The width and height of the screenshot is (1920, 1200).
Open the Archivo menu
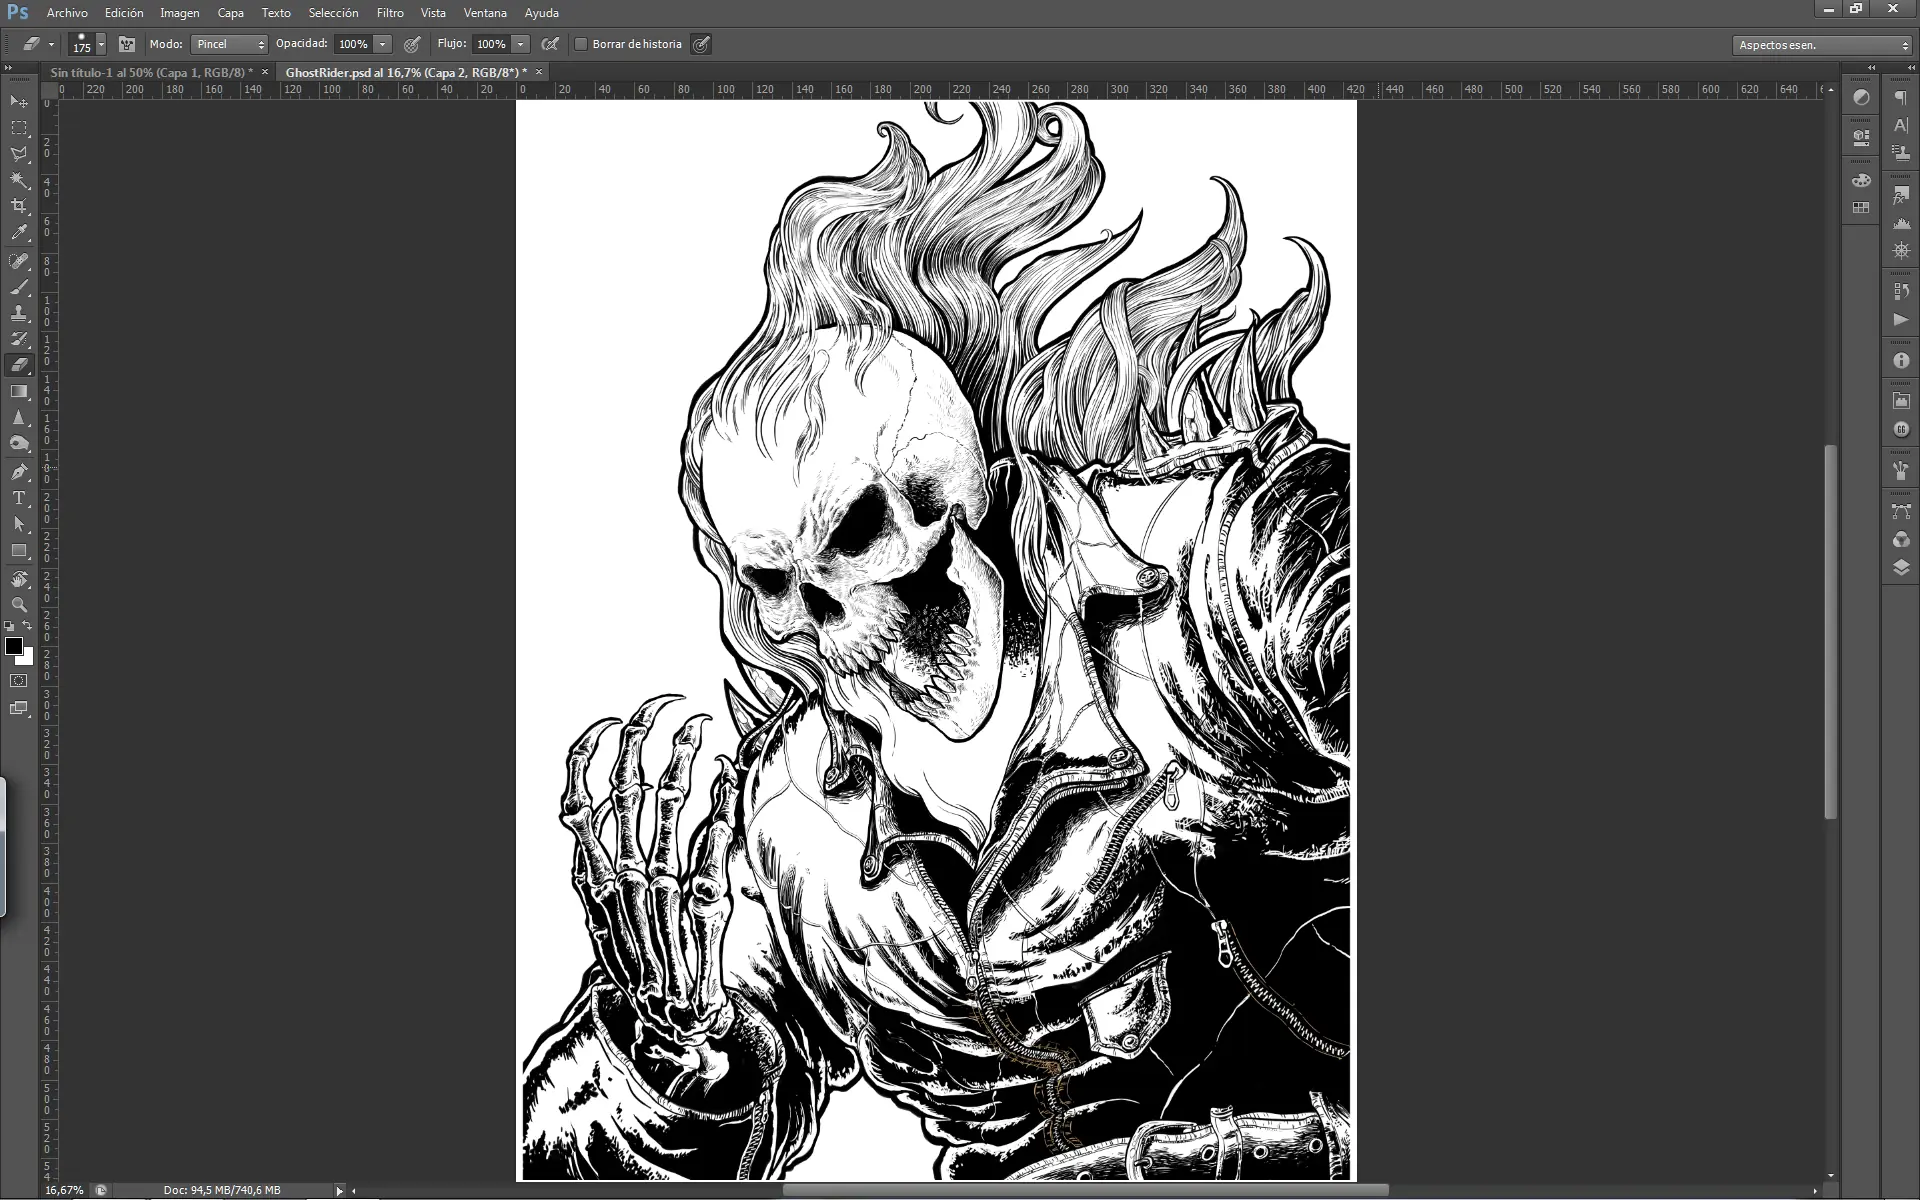pos(67,13)
